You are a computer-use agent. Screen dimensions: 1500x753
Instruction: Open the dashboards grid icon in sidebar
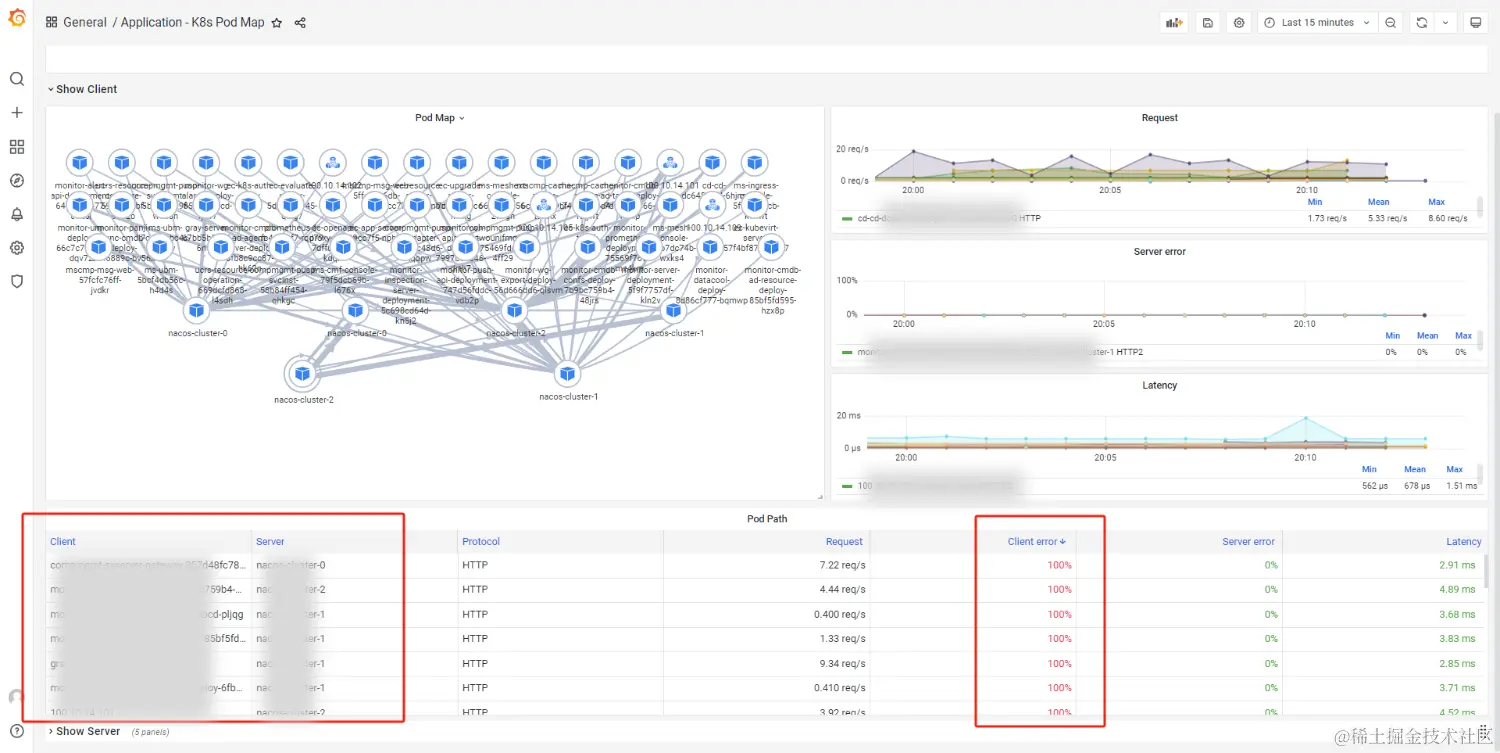16,147
